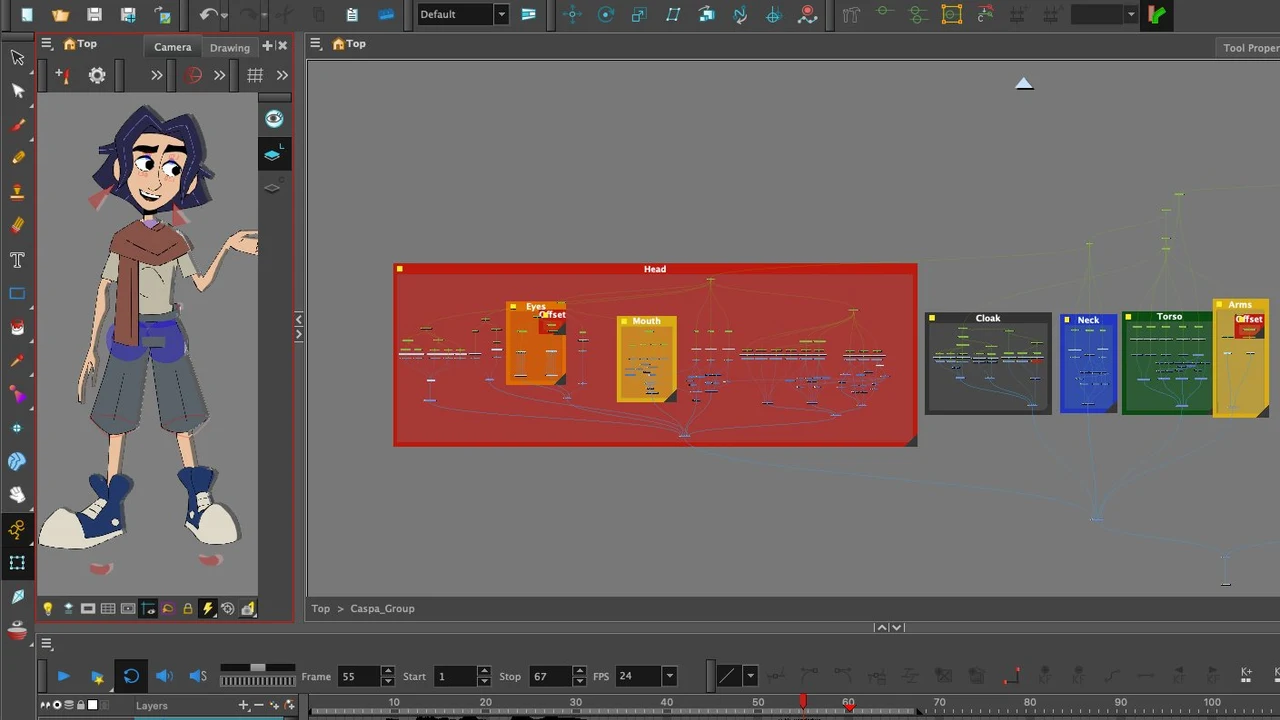Click the Paste clipboard icon
The width and height of the screenshot is (1280, 720).
352,14
